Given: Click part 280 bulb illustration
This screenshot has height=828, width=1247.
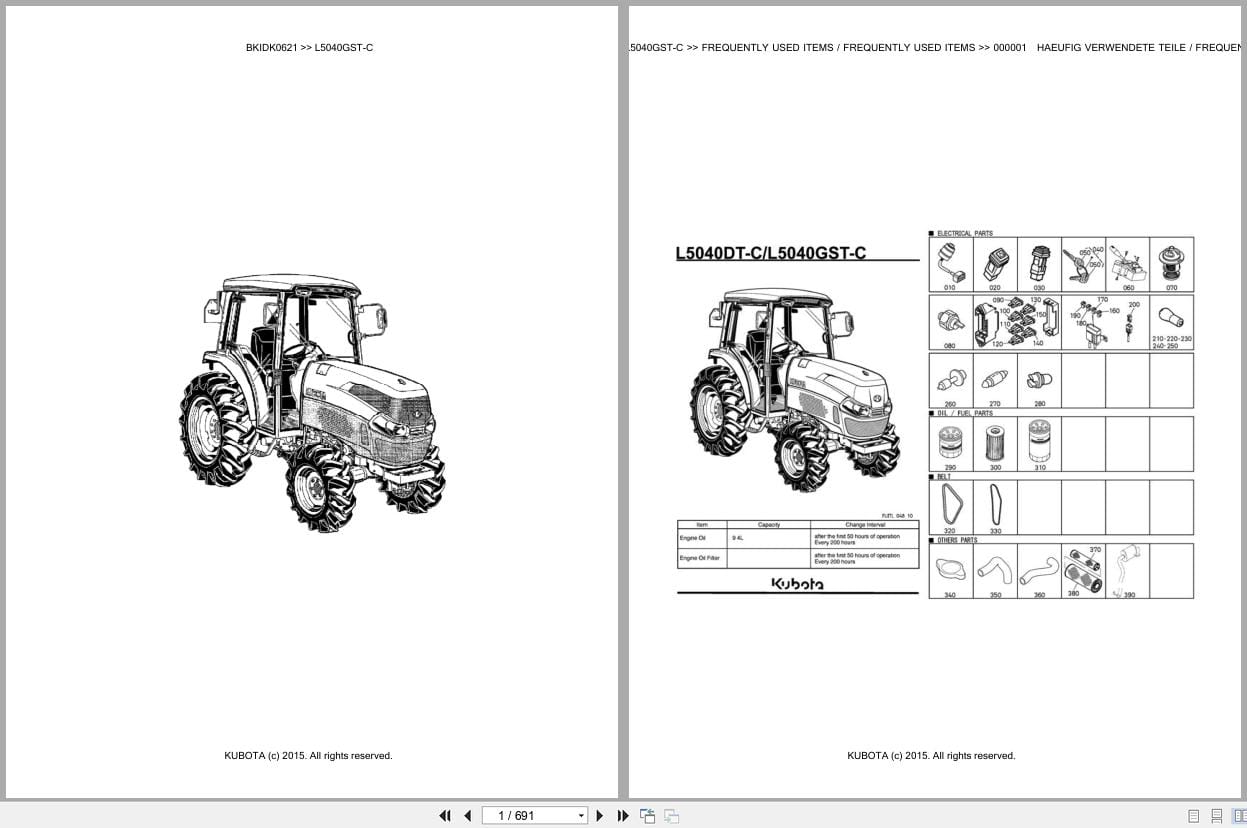Looking at the screenshot, I should point(1039,381).
